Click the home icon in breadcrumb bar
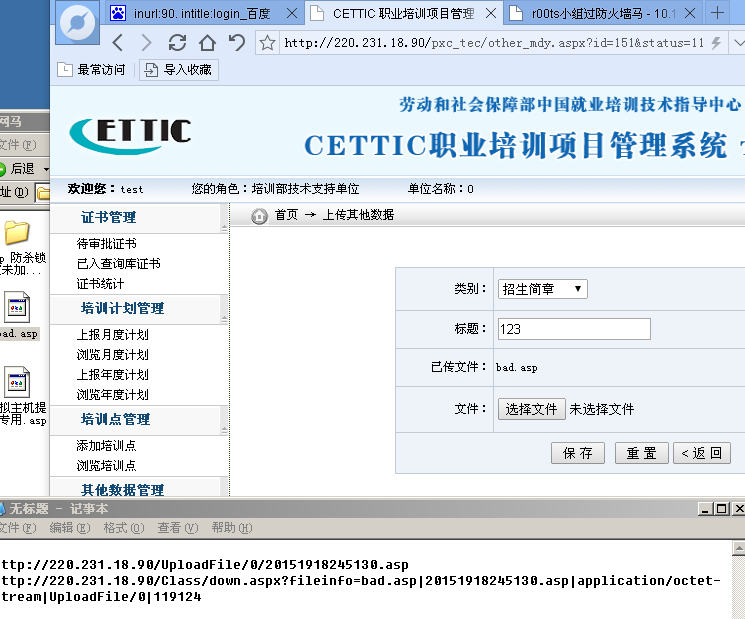Image resolution: width=745 pixels, height=619 pixels. tap(259, 216)
